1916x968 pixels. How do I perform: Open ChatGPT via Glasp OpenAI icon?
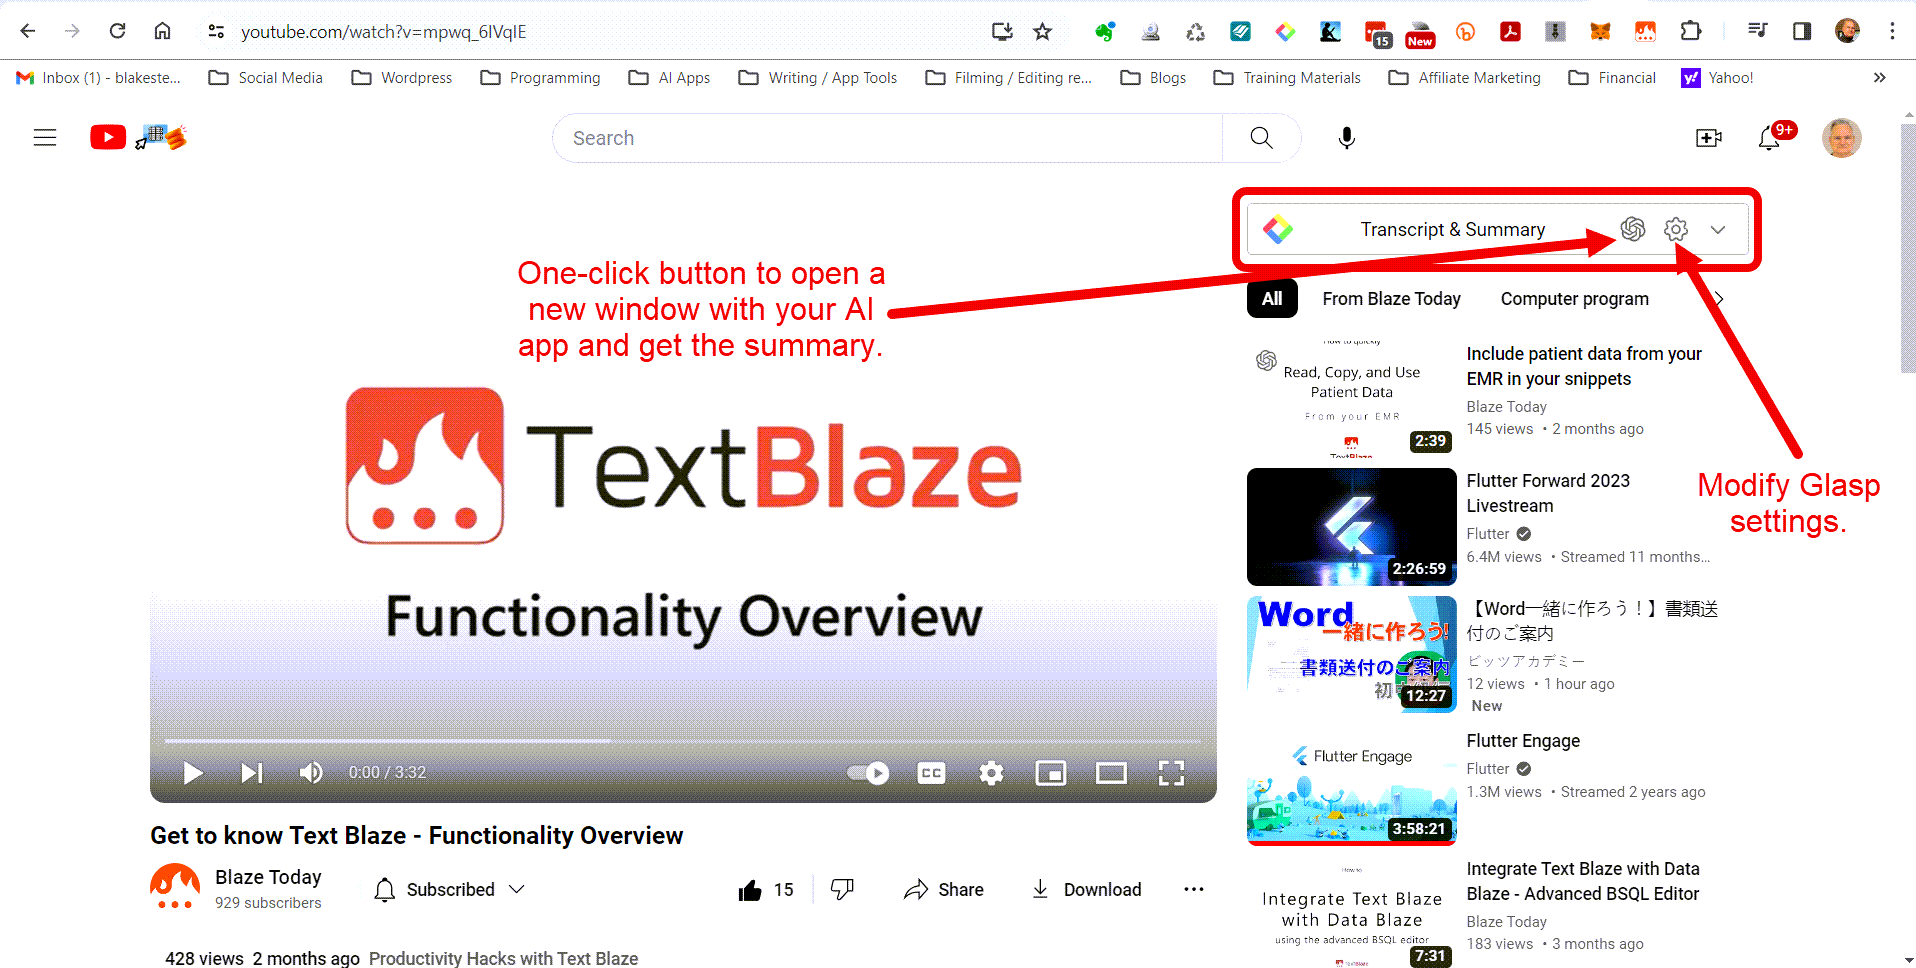click(1634, 229)
